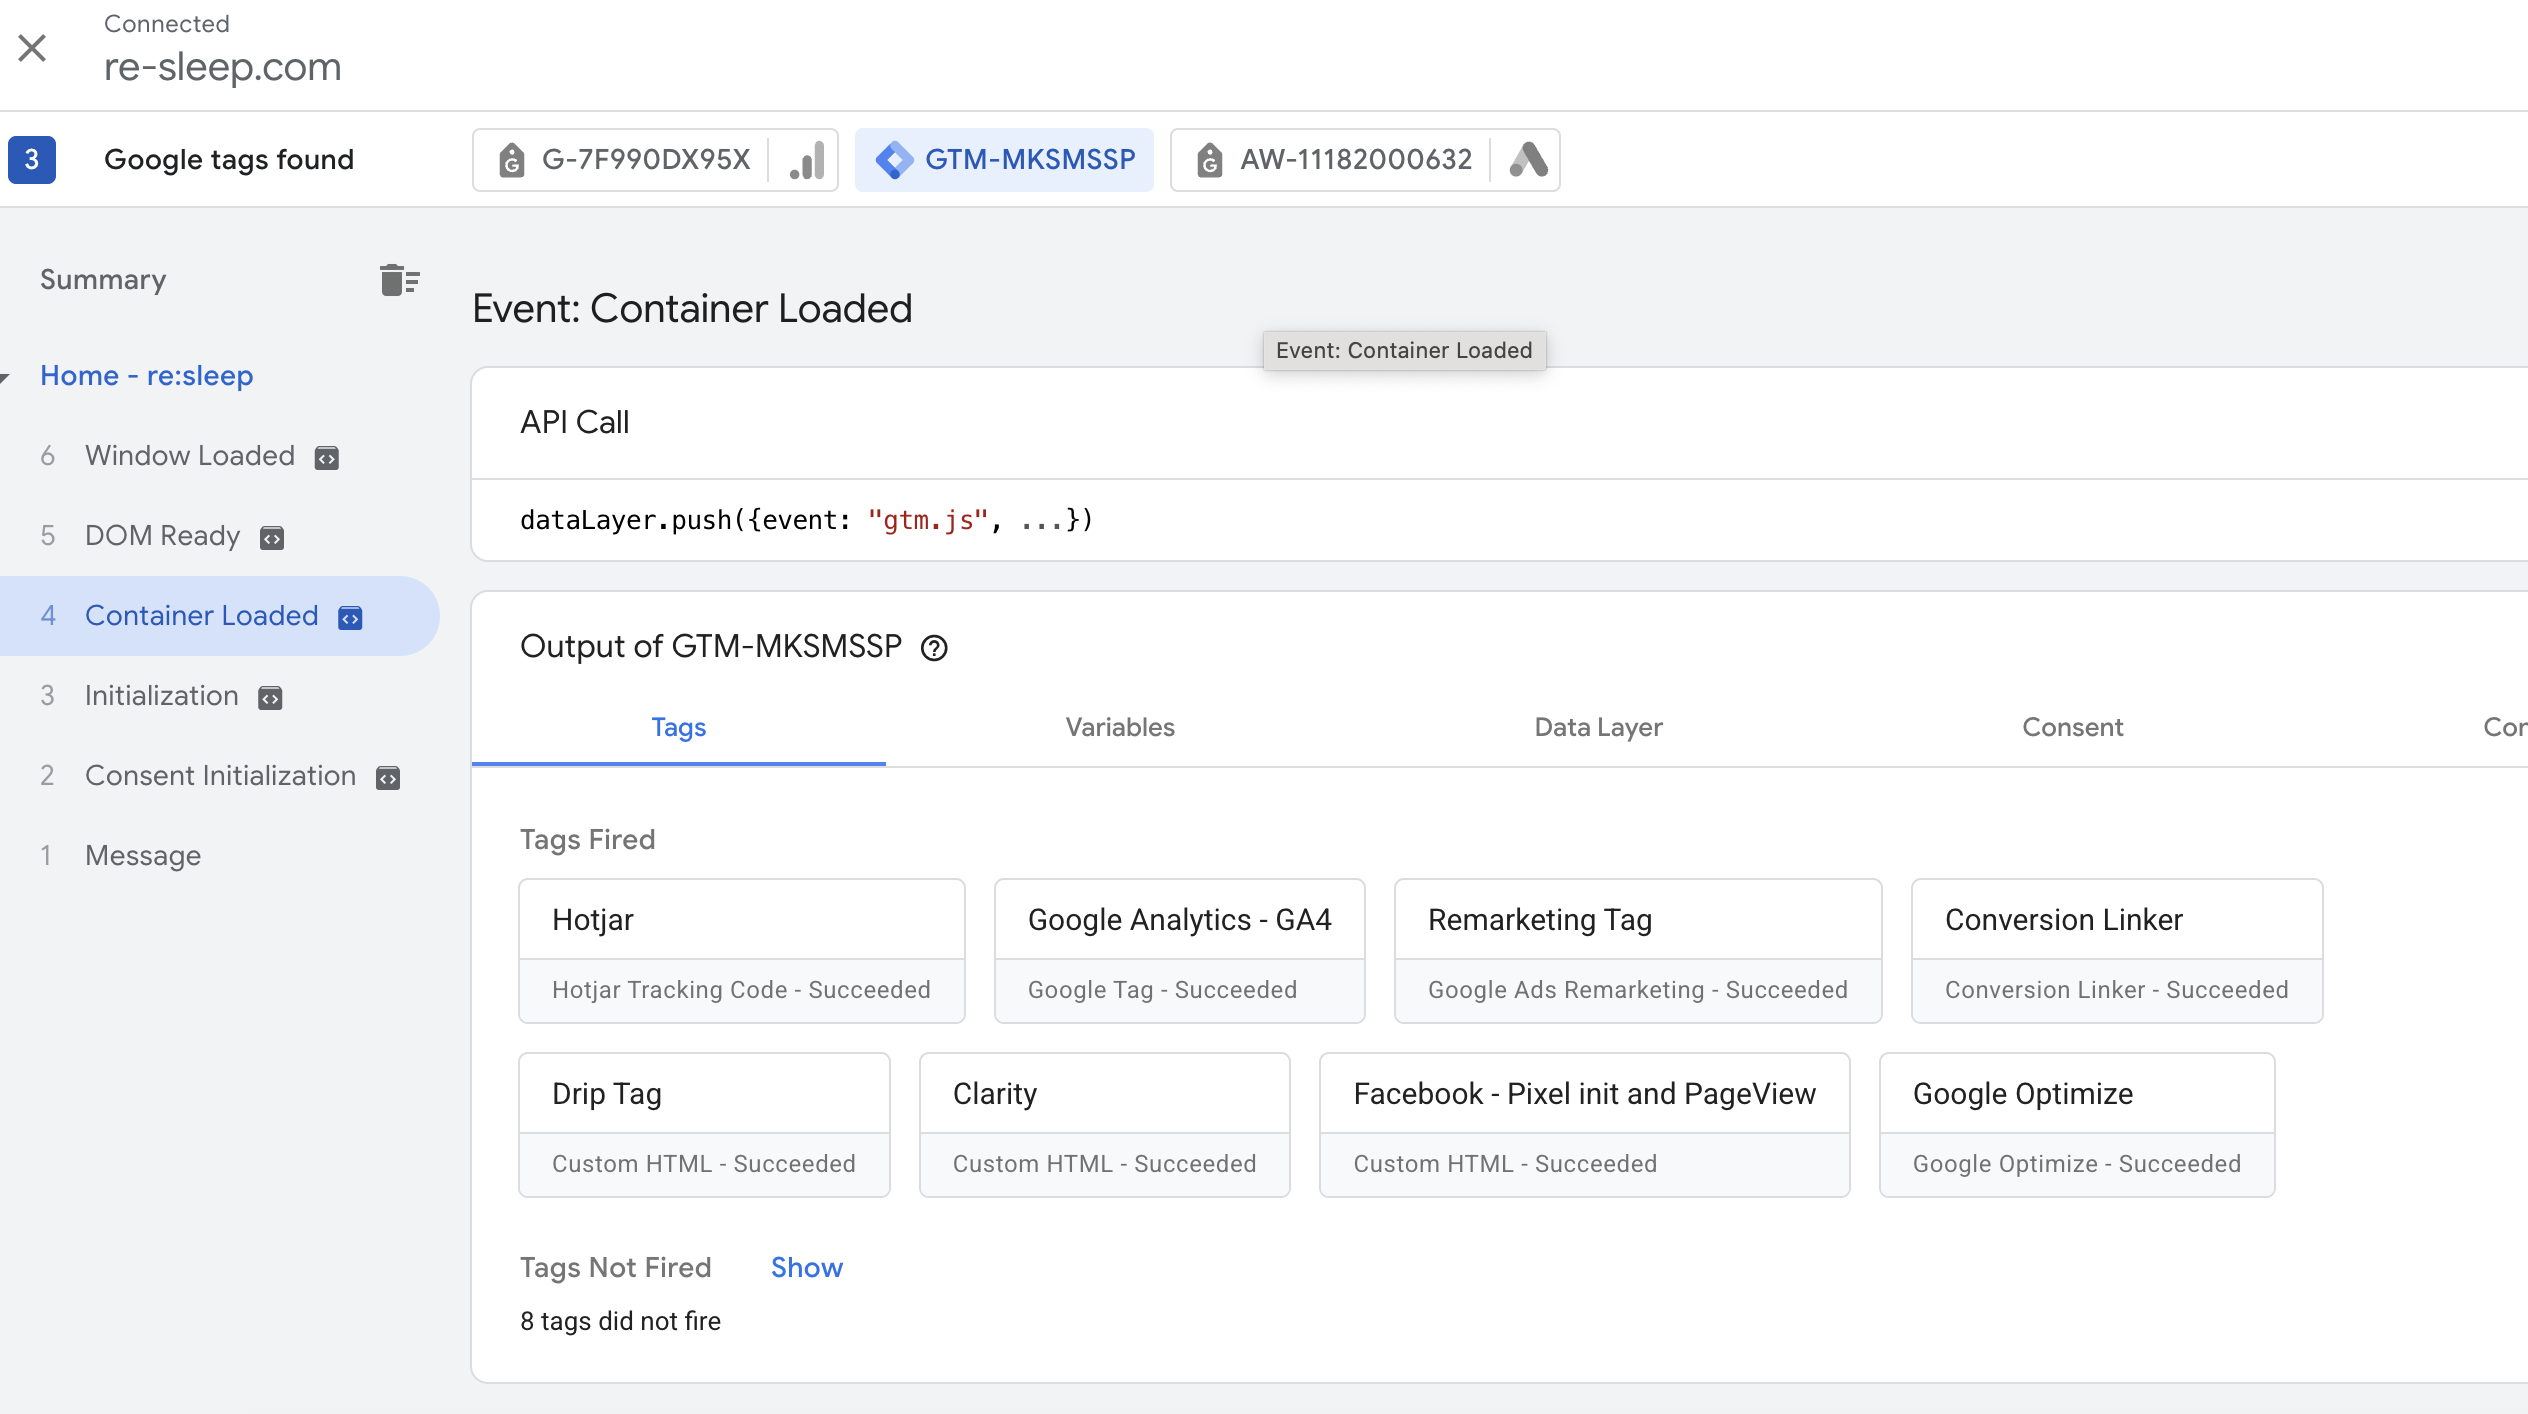Switch to the Data Layer tab
The width and height of the screenshot is (2528, 1414).
pyautogui.click(x=1598, y=727)
